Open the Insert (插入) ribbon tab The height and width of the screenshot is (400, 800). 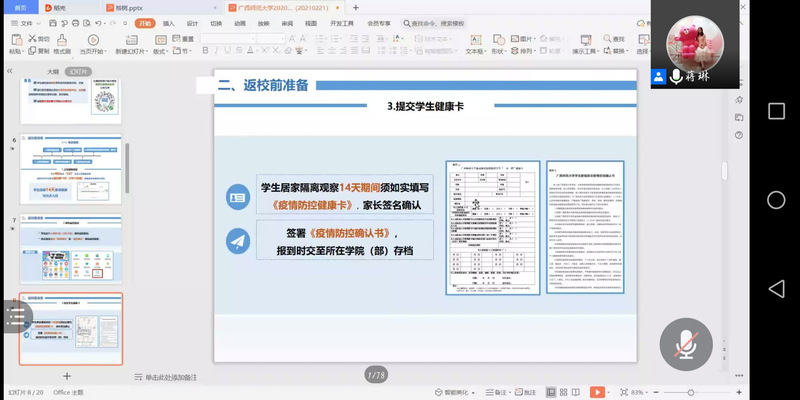coord(168,22)
